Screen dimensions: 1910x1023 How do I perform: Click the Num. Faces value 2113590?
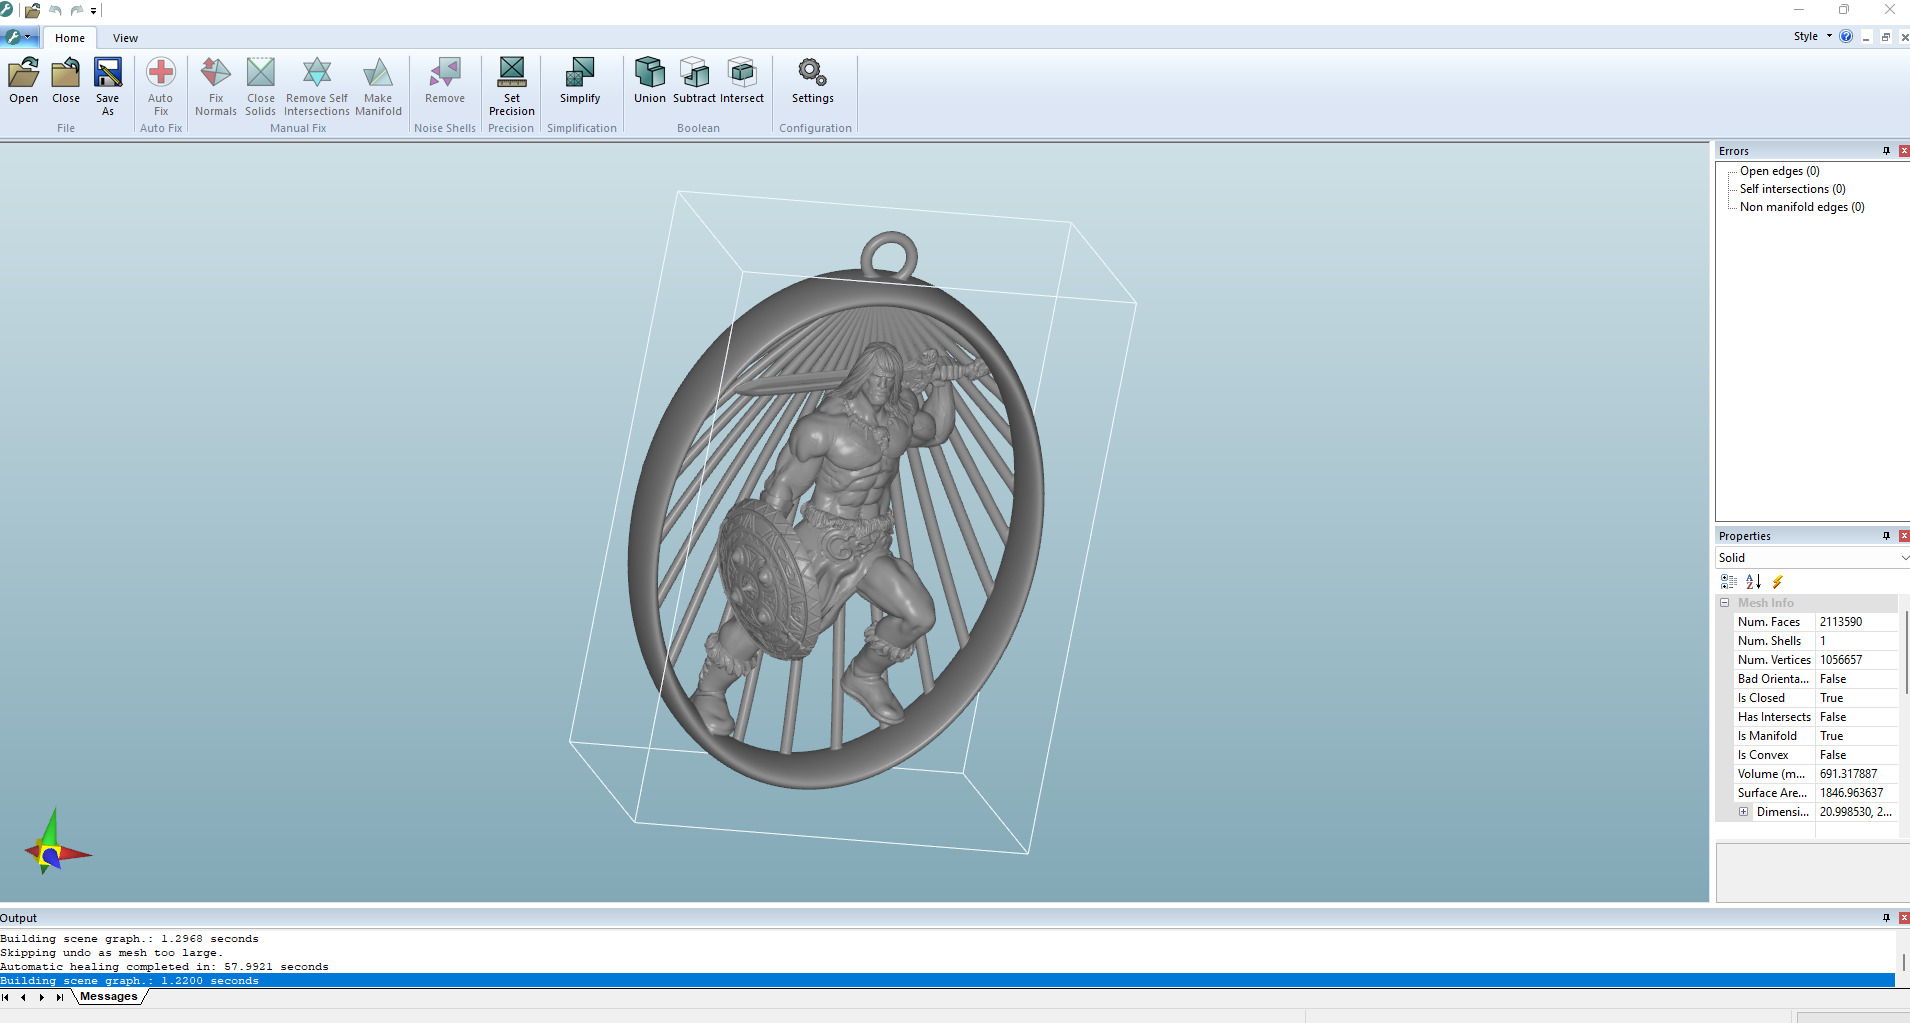(1840, 622)
